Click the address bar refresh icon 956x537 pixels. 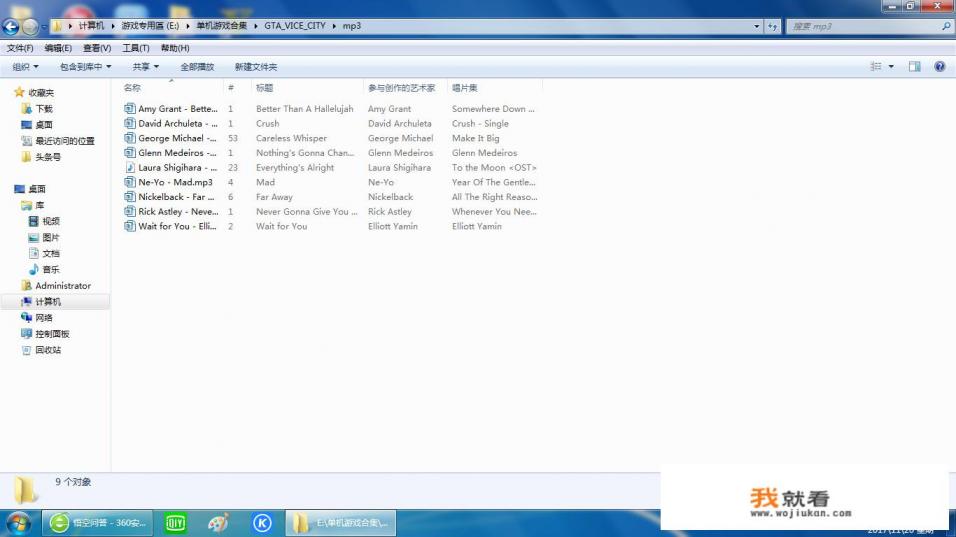[x=773, y=27]
